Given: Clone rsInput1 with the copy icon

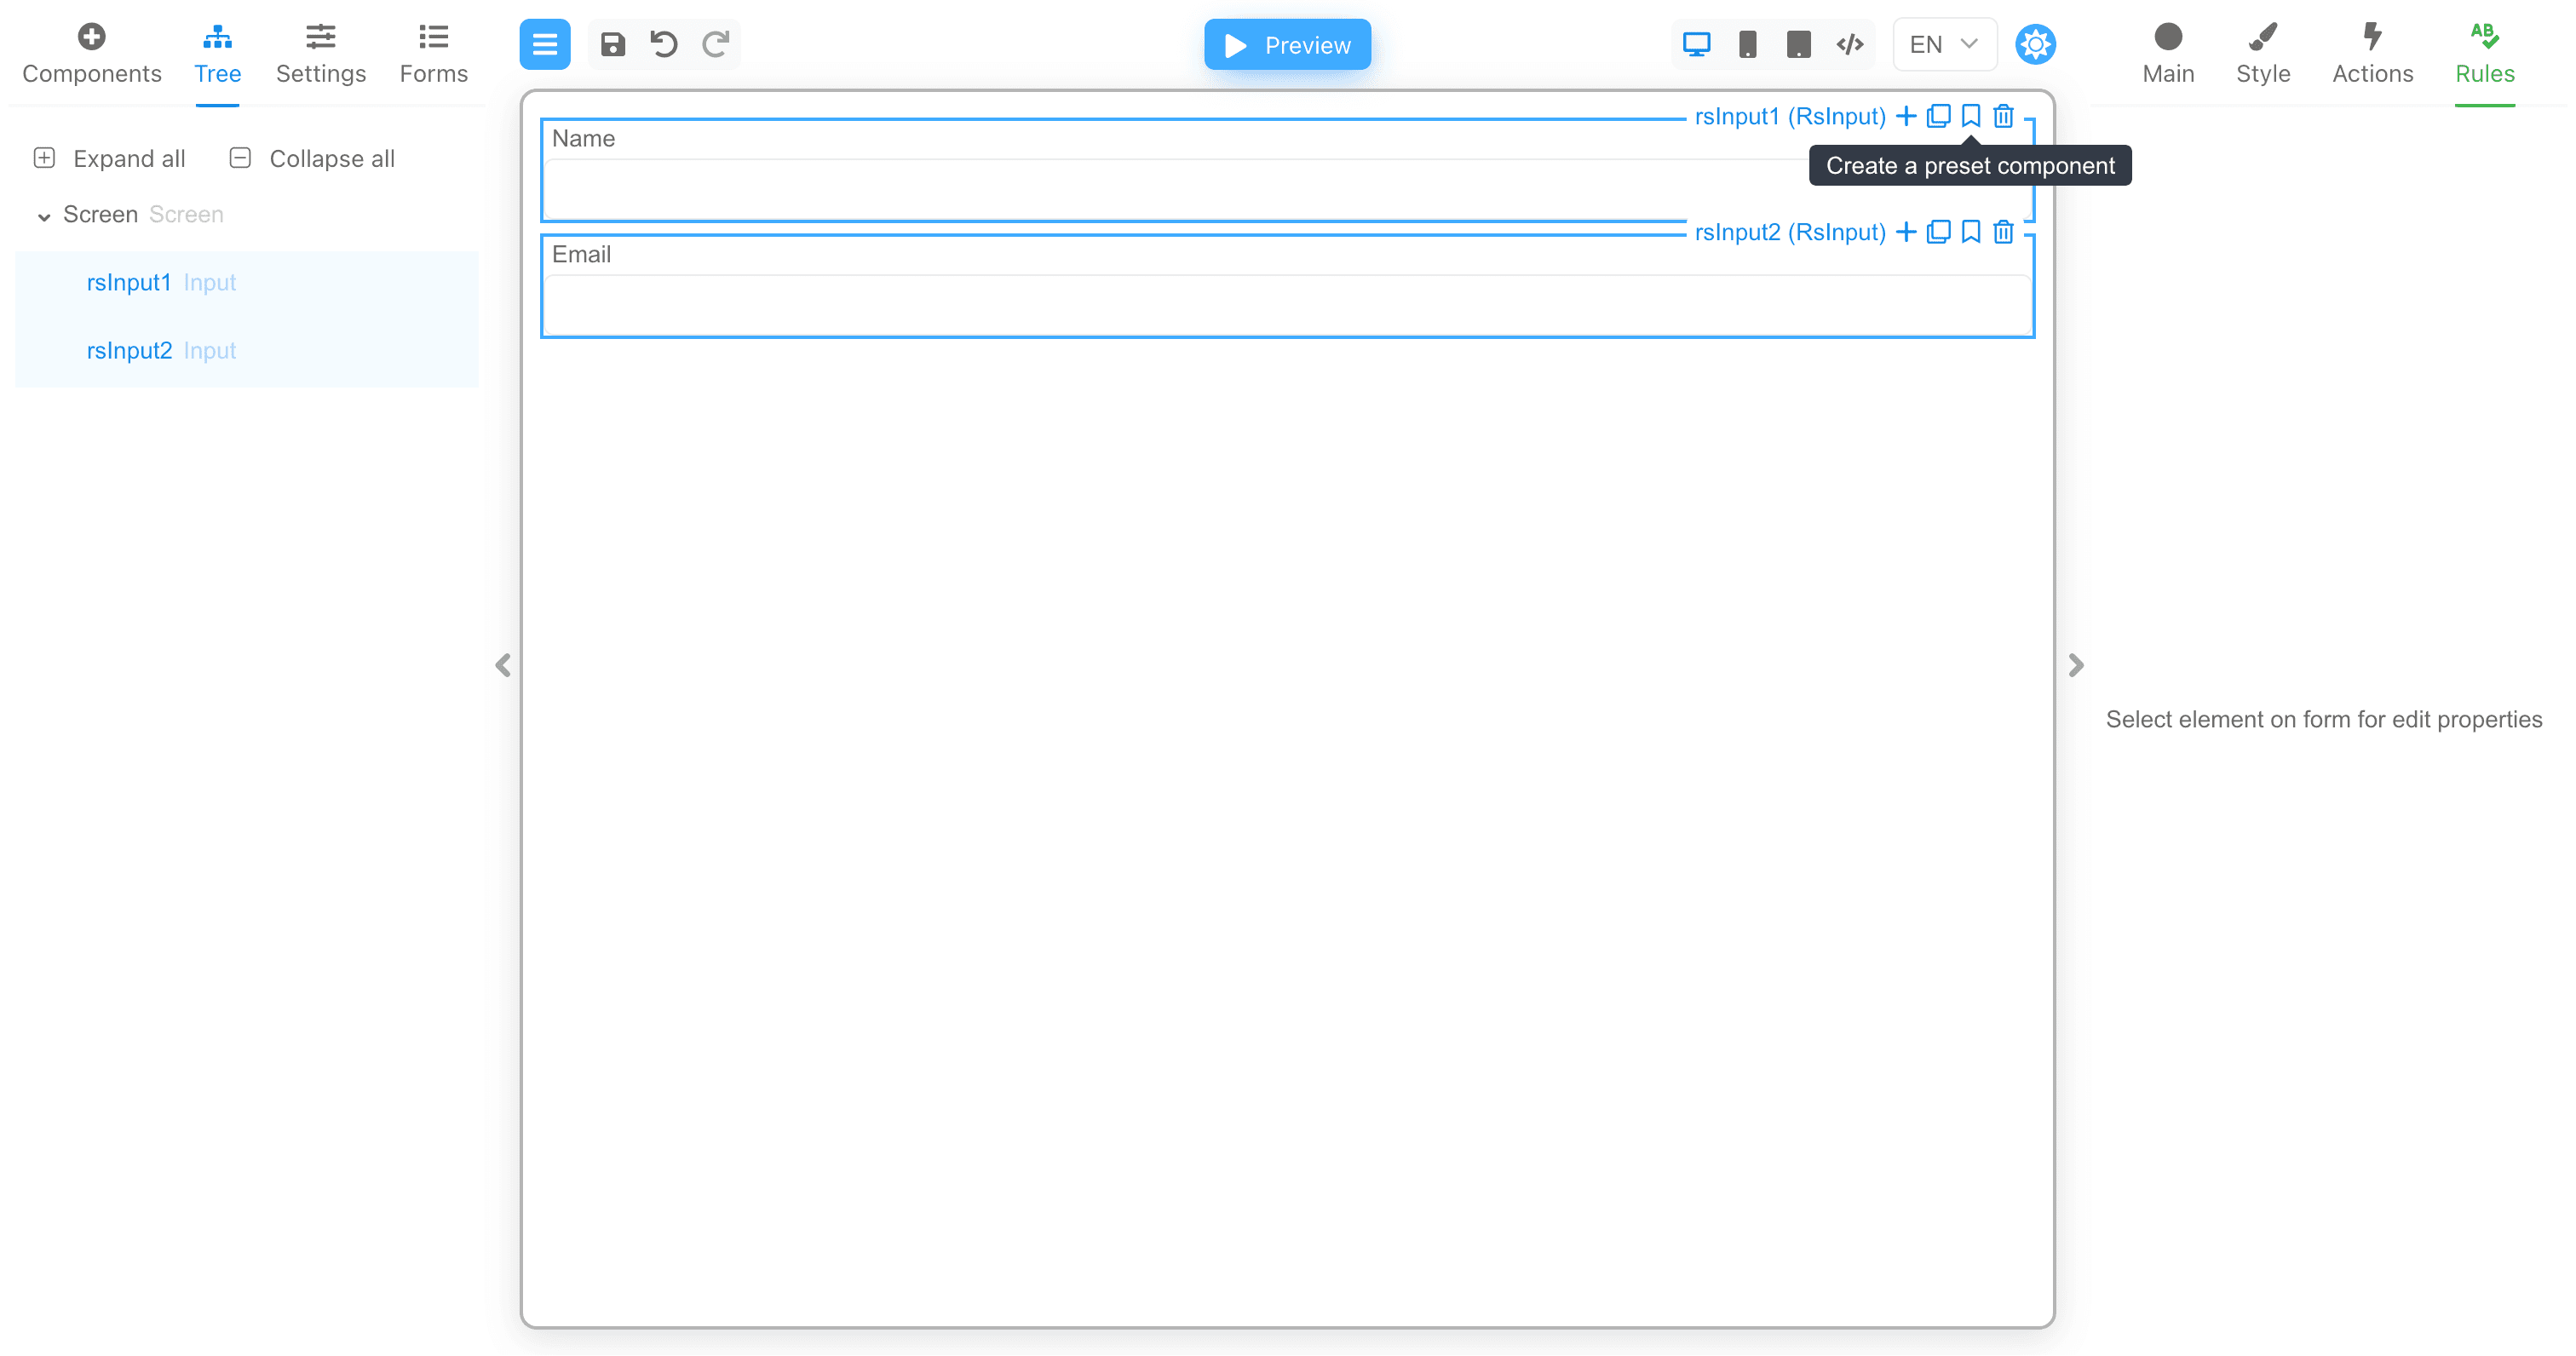Looking at the screenshot, I should [1938, 116].
